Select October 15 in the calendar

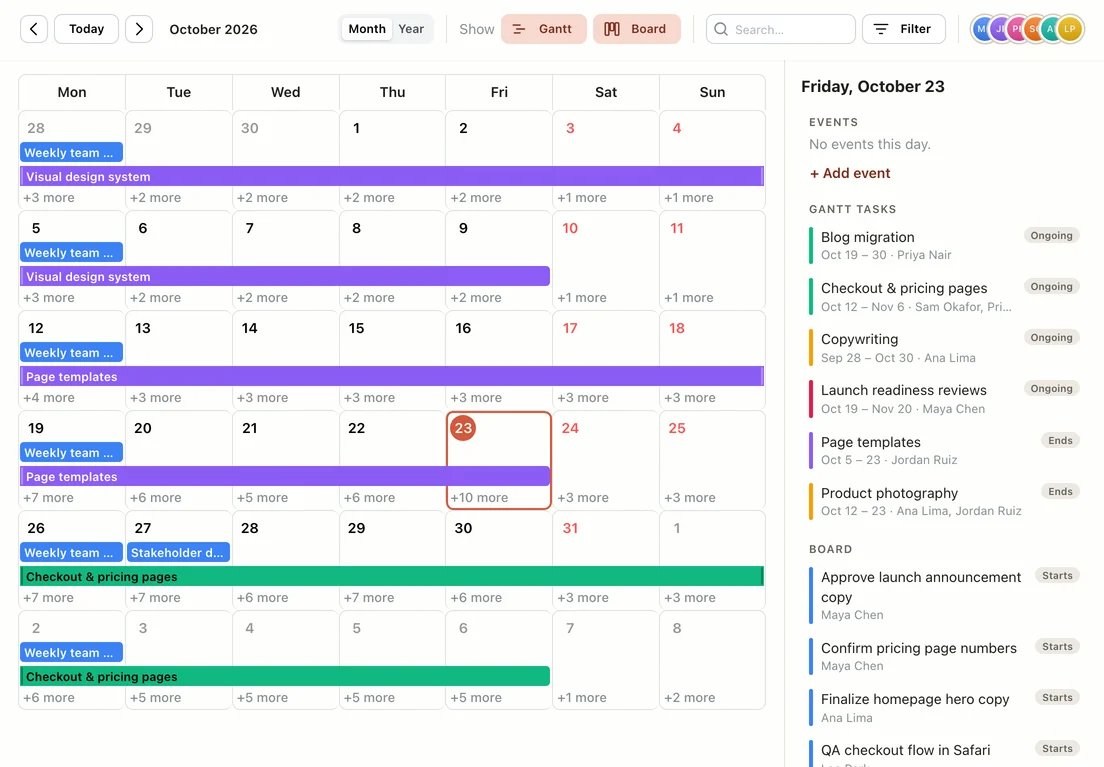[356, 328]
